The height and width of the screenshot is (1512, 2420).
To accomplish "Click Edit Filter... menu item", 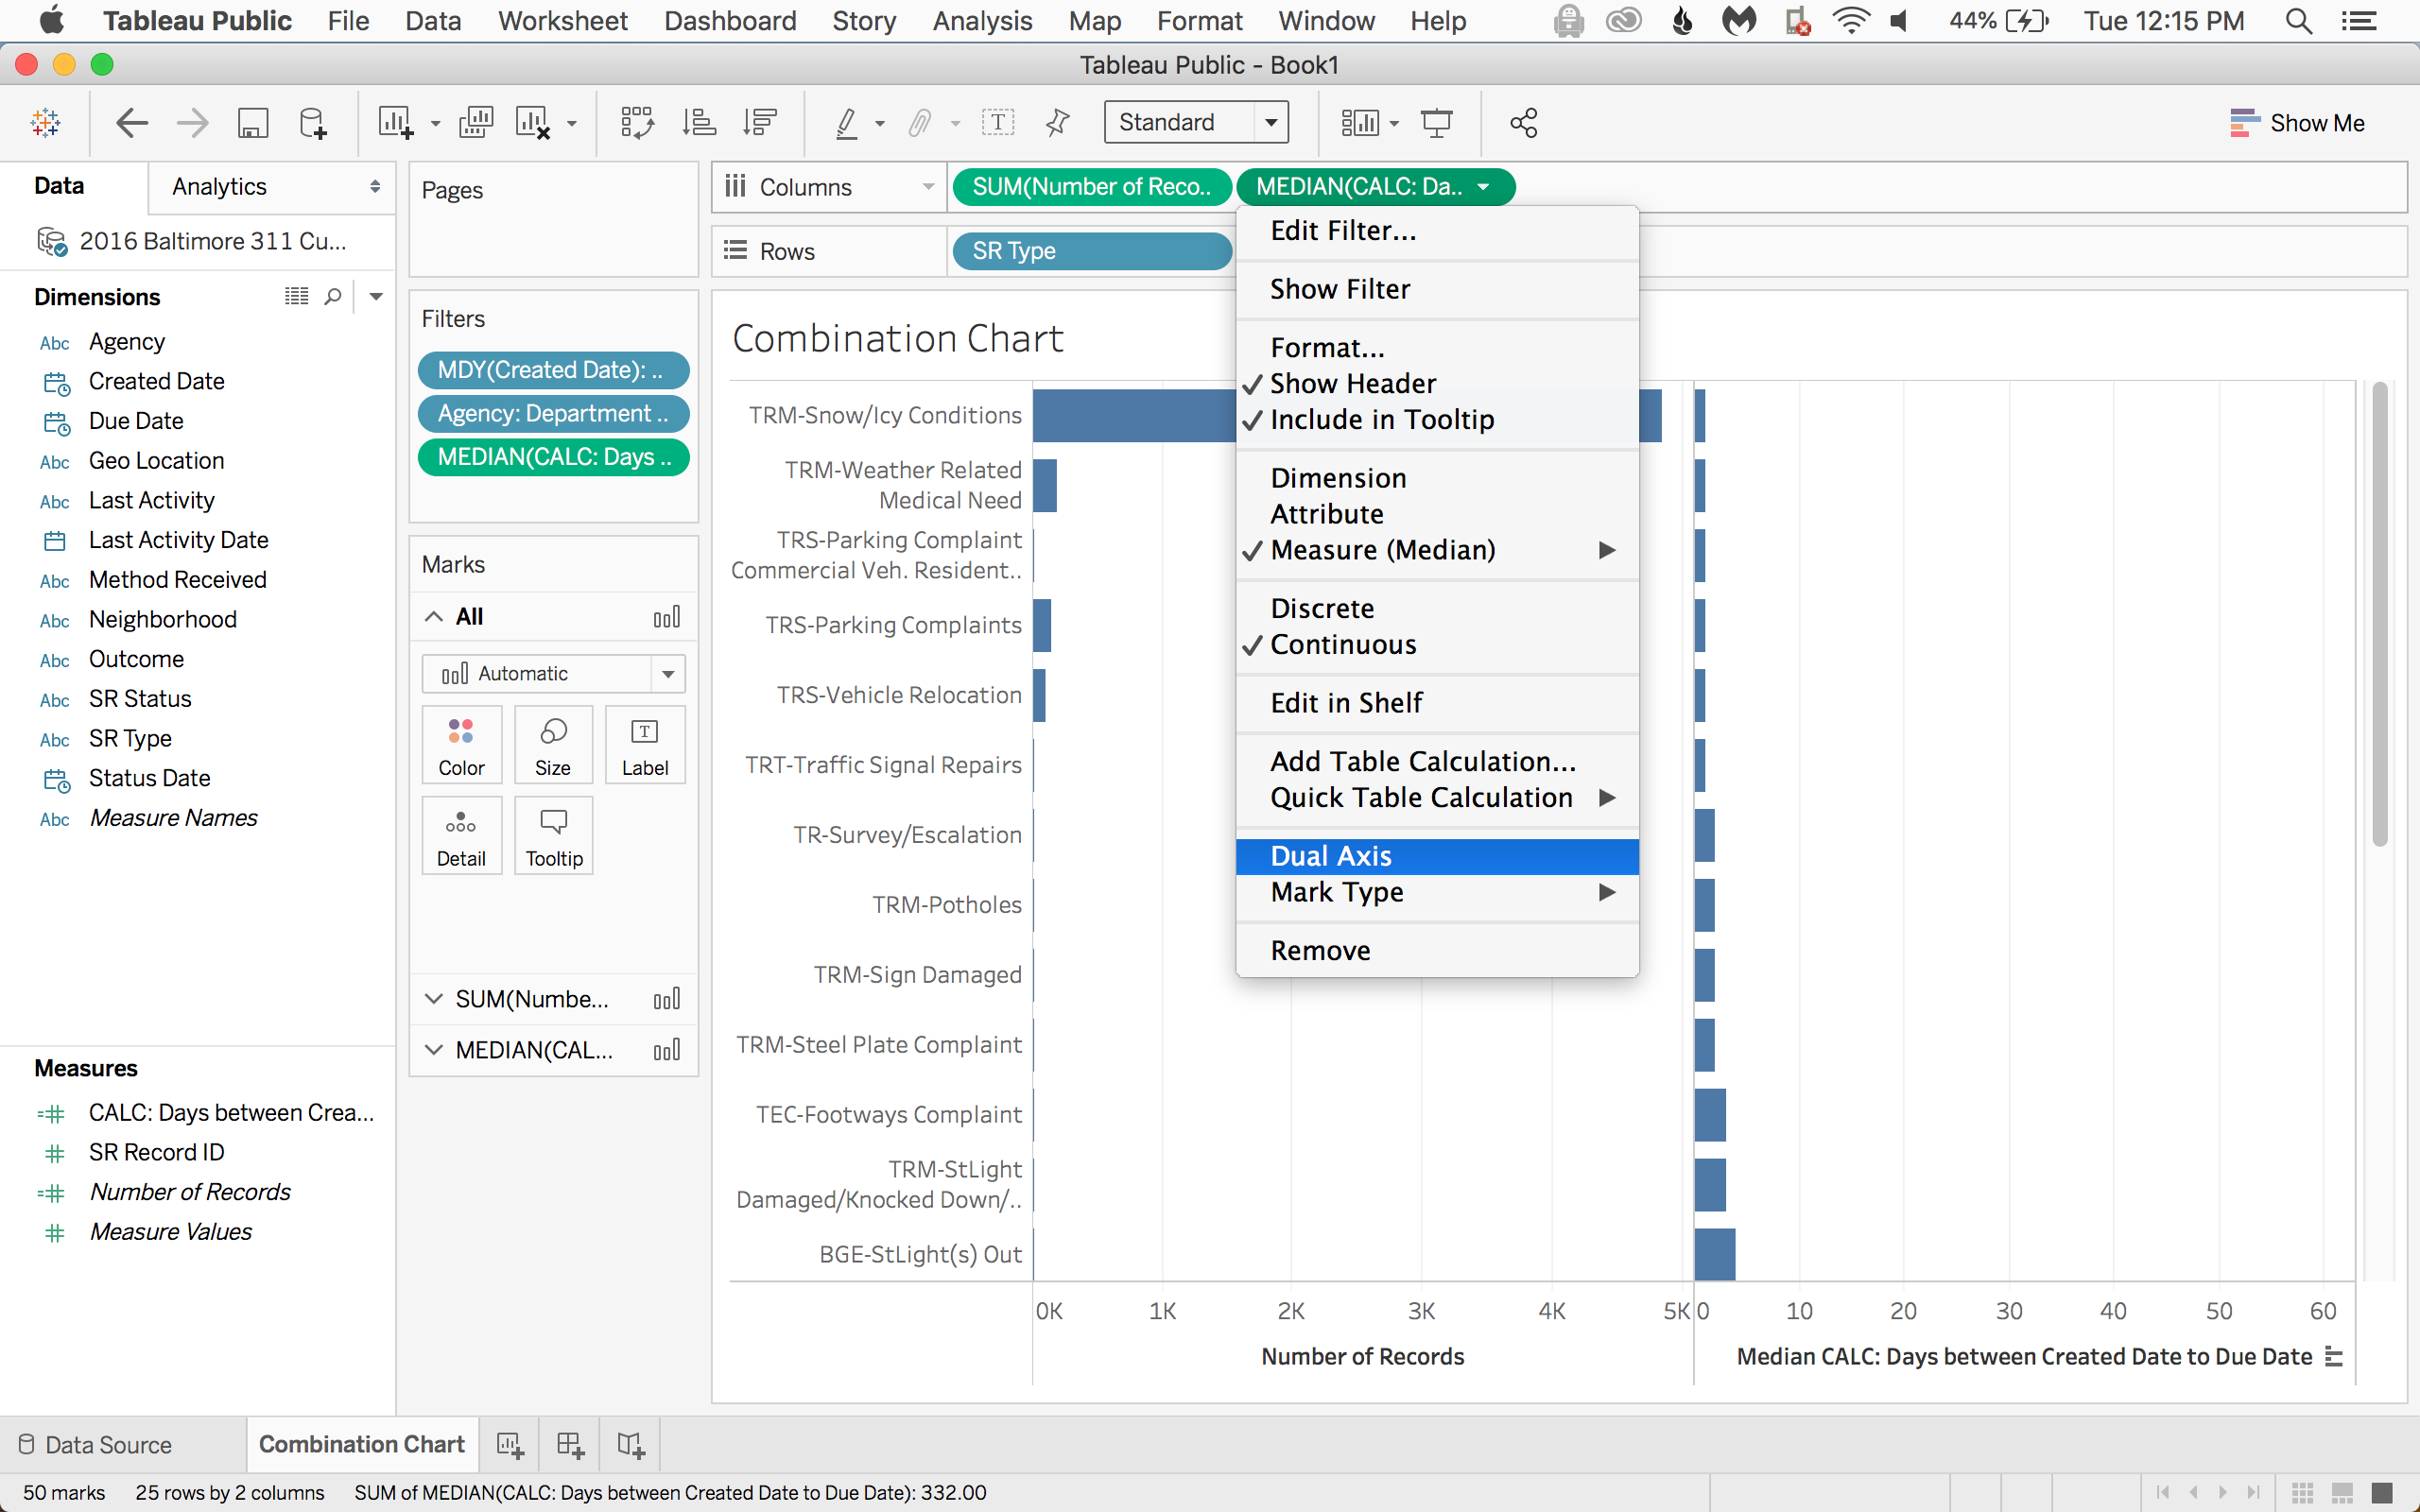I will click(1437, 231).
